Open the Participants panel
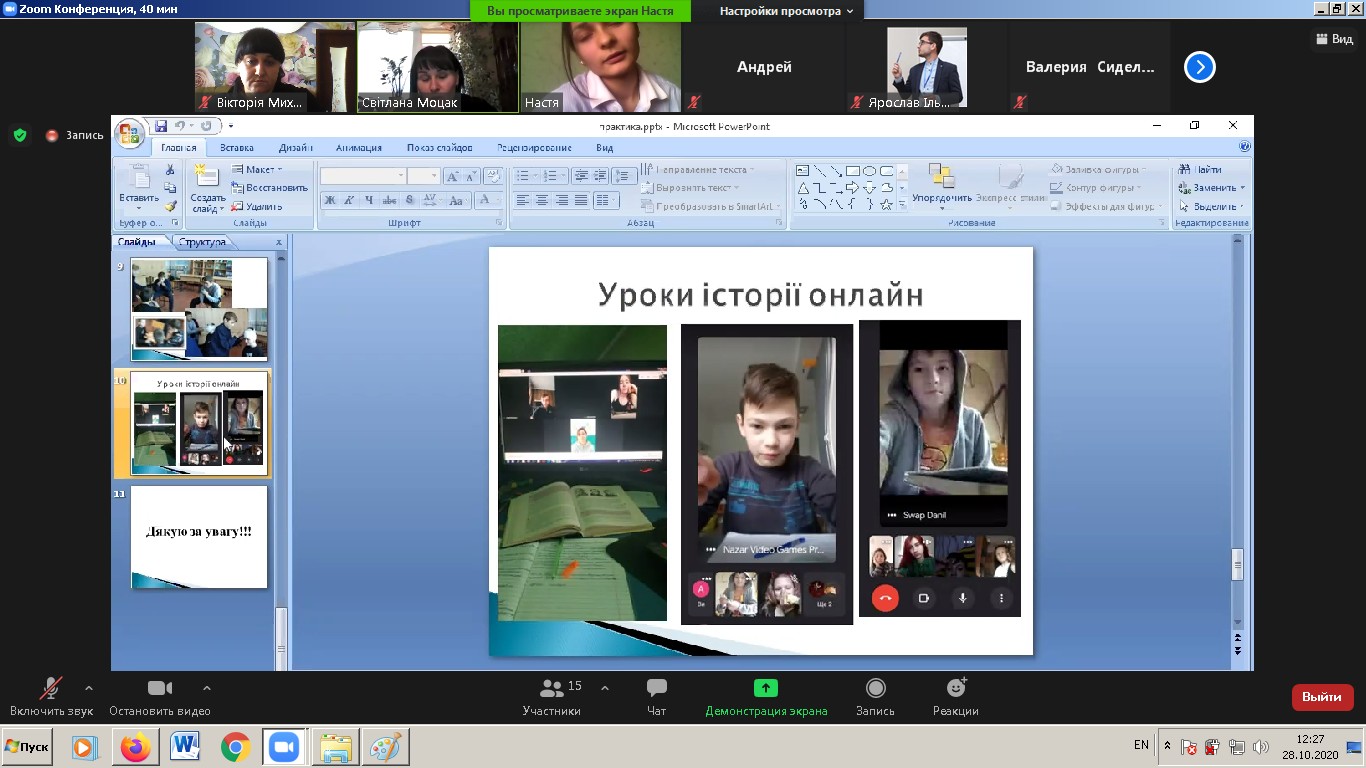The height and width of the screenshot is (768, 1366). [x=551, y=689]
